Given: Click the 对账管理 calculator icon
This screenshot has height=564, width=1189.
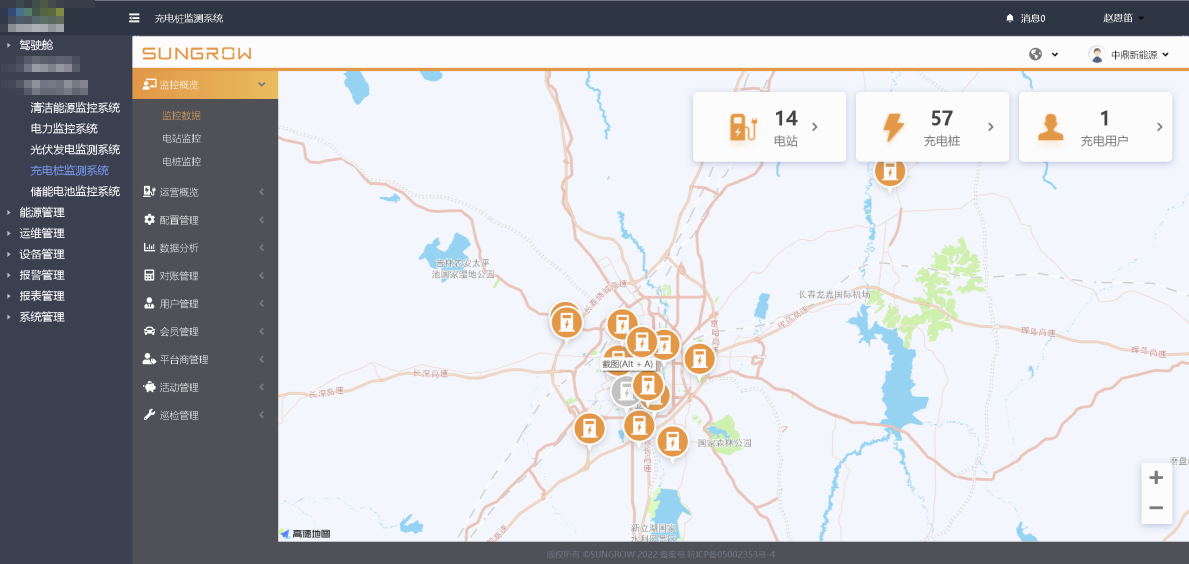Looking at the screenshot, I should click(149, 276).
